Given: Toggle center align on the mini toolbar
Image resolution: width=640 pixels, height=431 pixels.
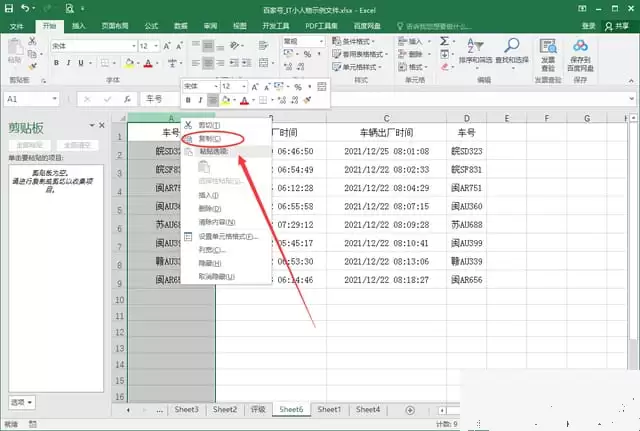Looking at the screenshot, I should click(212, 100).
